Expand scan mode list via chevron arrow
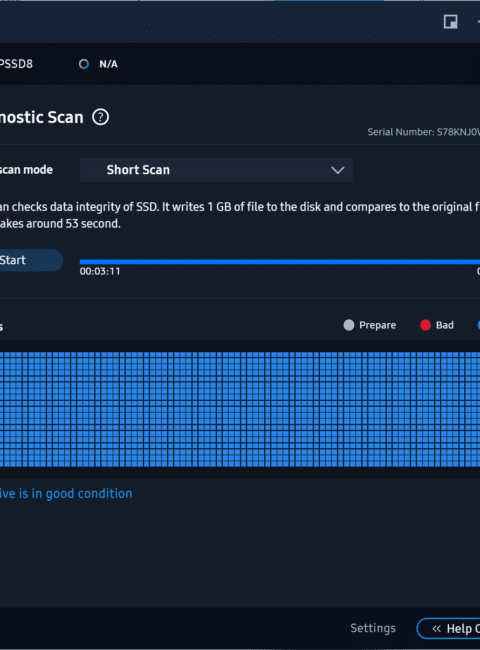The image size is (480, 650). pyautogui.click(x=338, y=170)
